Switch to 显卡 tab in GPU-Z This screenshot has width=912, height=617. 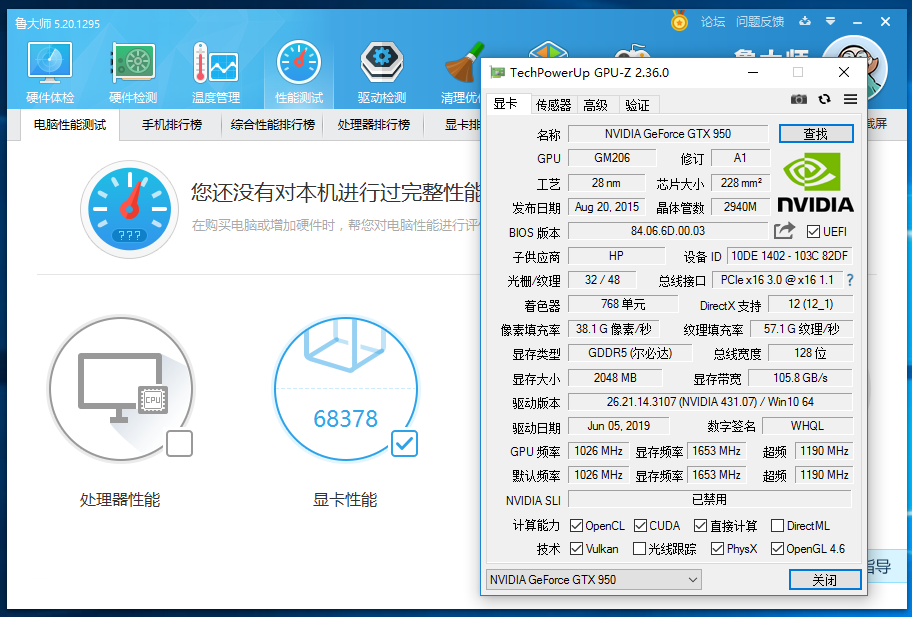(507, 104)
